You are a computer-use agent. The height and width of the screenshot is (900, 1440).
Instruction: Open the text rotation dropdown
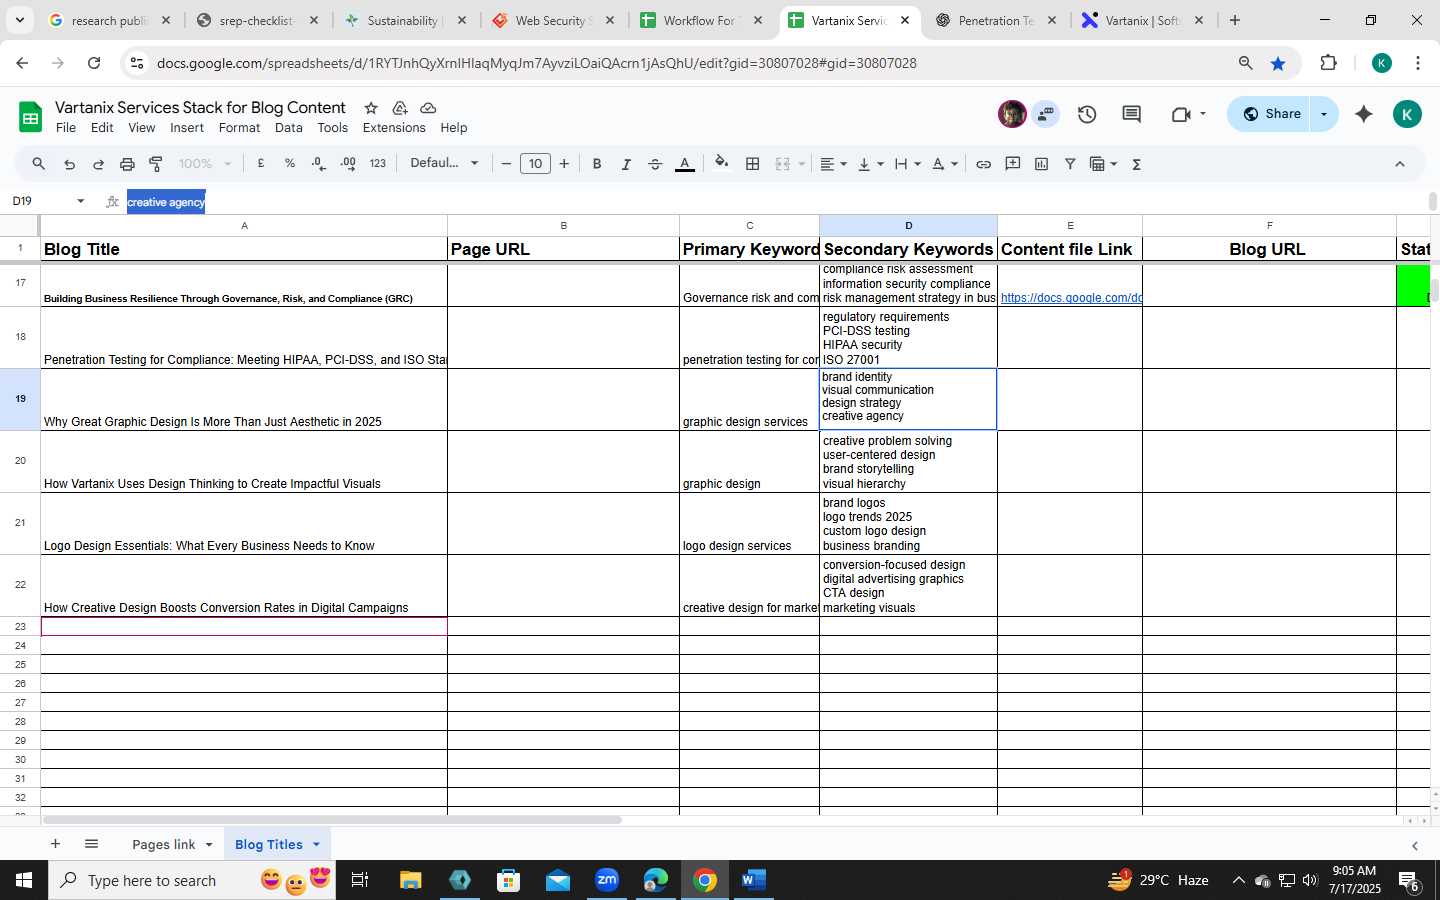coord(945,164)
